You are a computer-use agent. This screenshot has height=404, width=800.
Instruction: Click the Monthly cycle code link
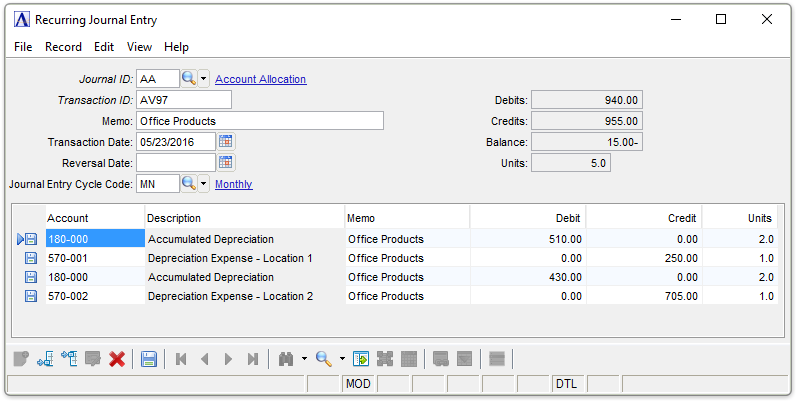pos(233,184)
